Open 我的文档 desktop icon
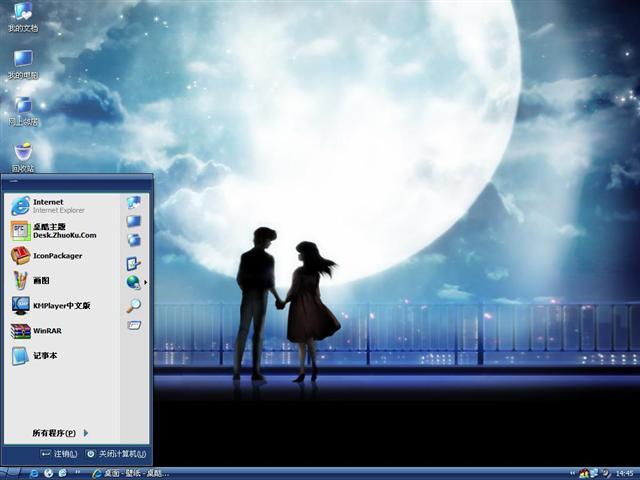This screenshot has width=640, height=480. pos(22,16)
